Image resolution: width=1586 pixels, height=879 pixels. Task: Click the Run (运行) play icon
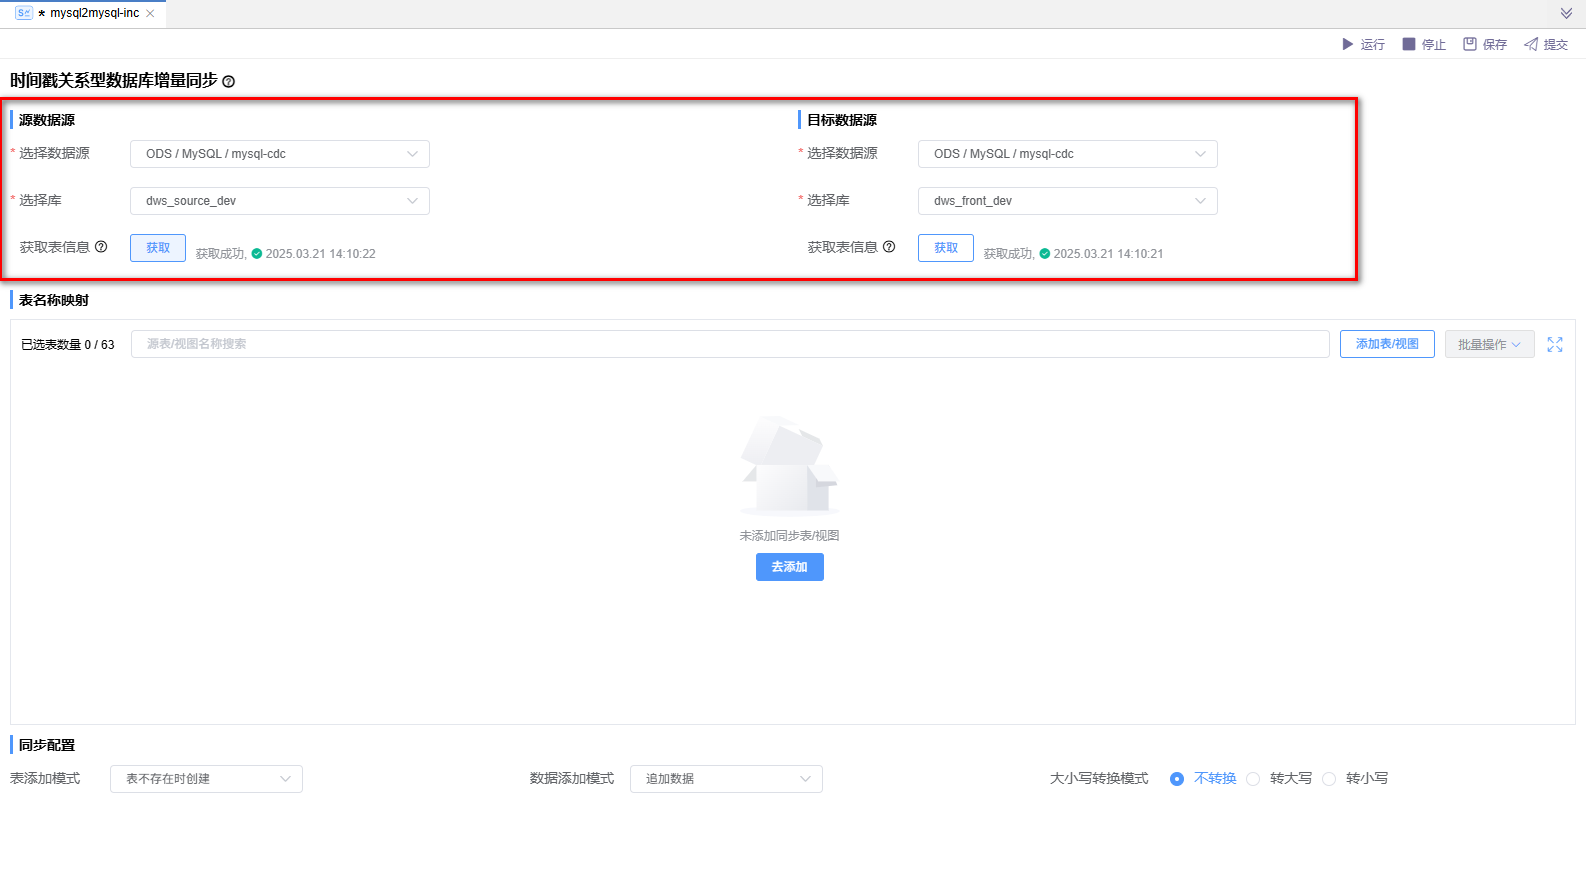point(1347,44)
